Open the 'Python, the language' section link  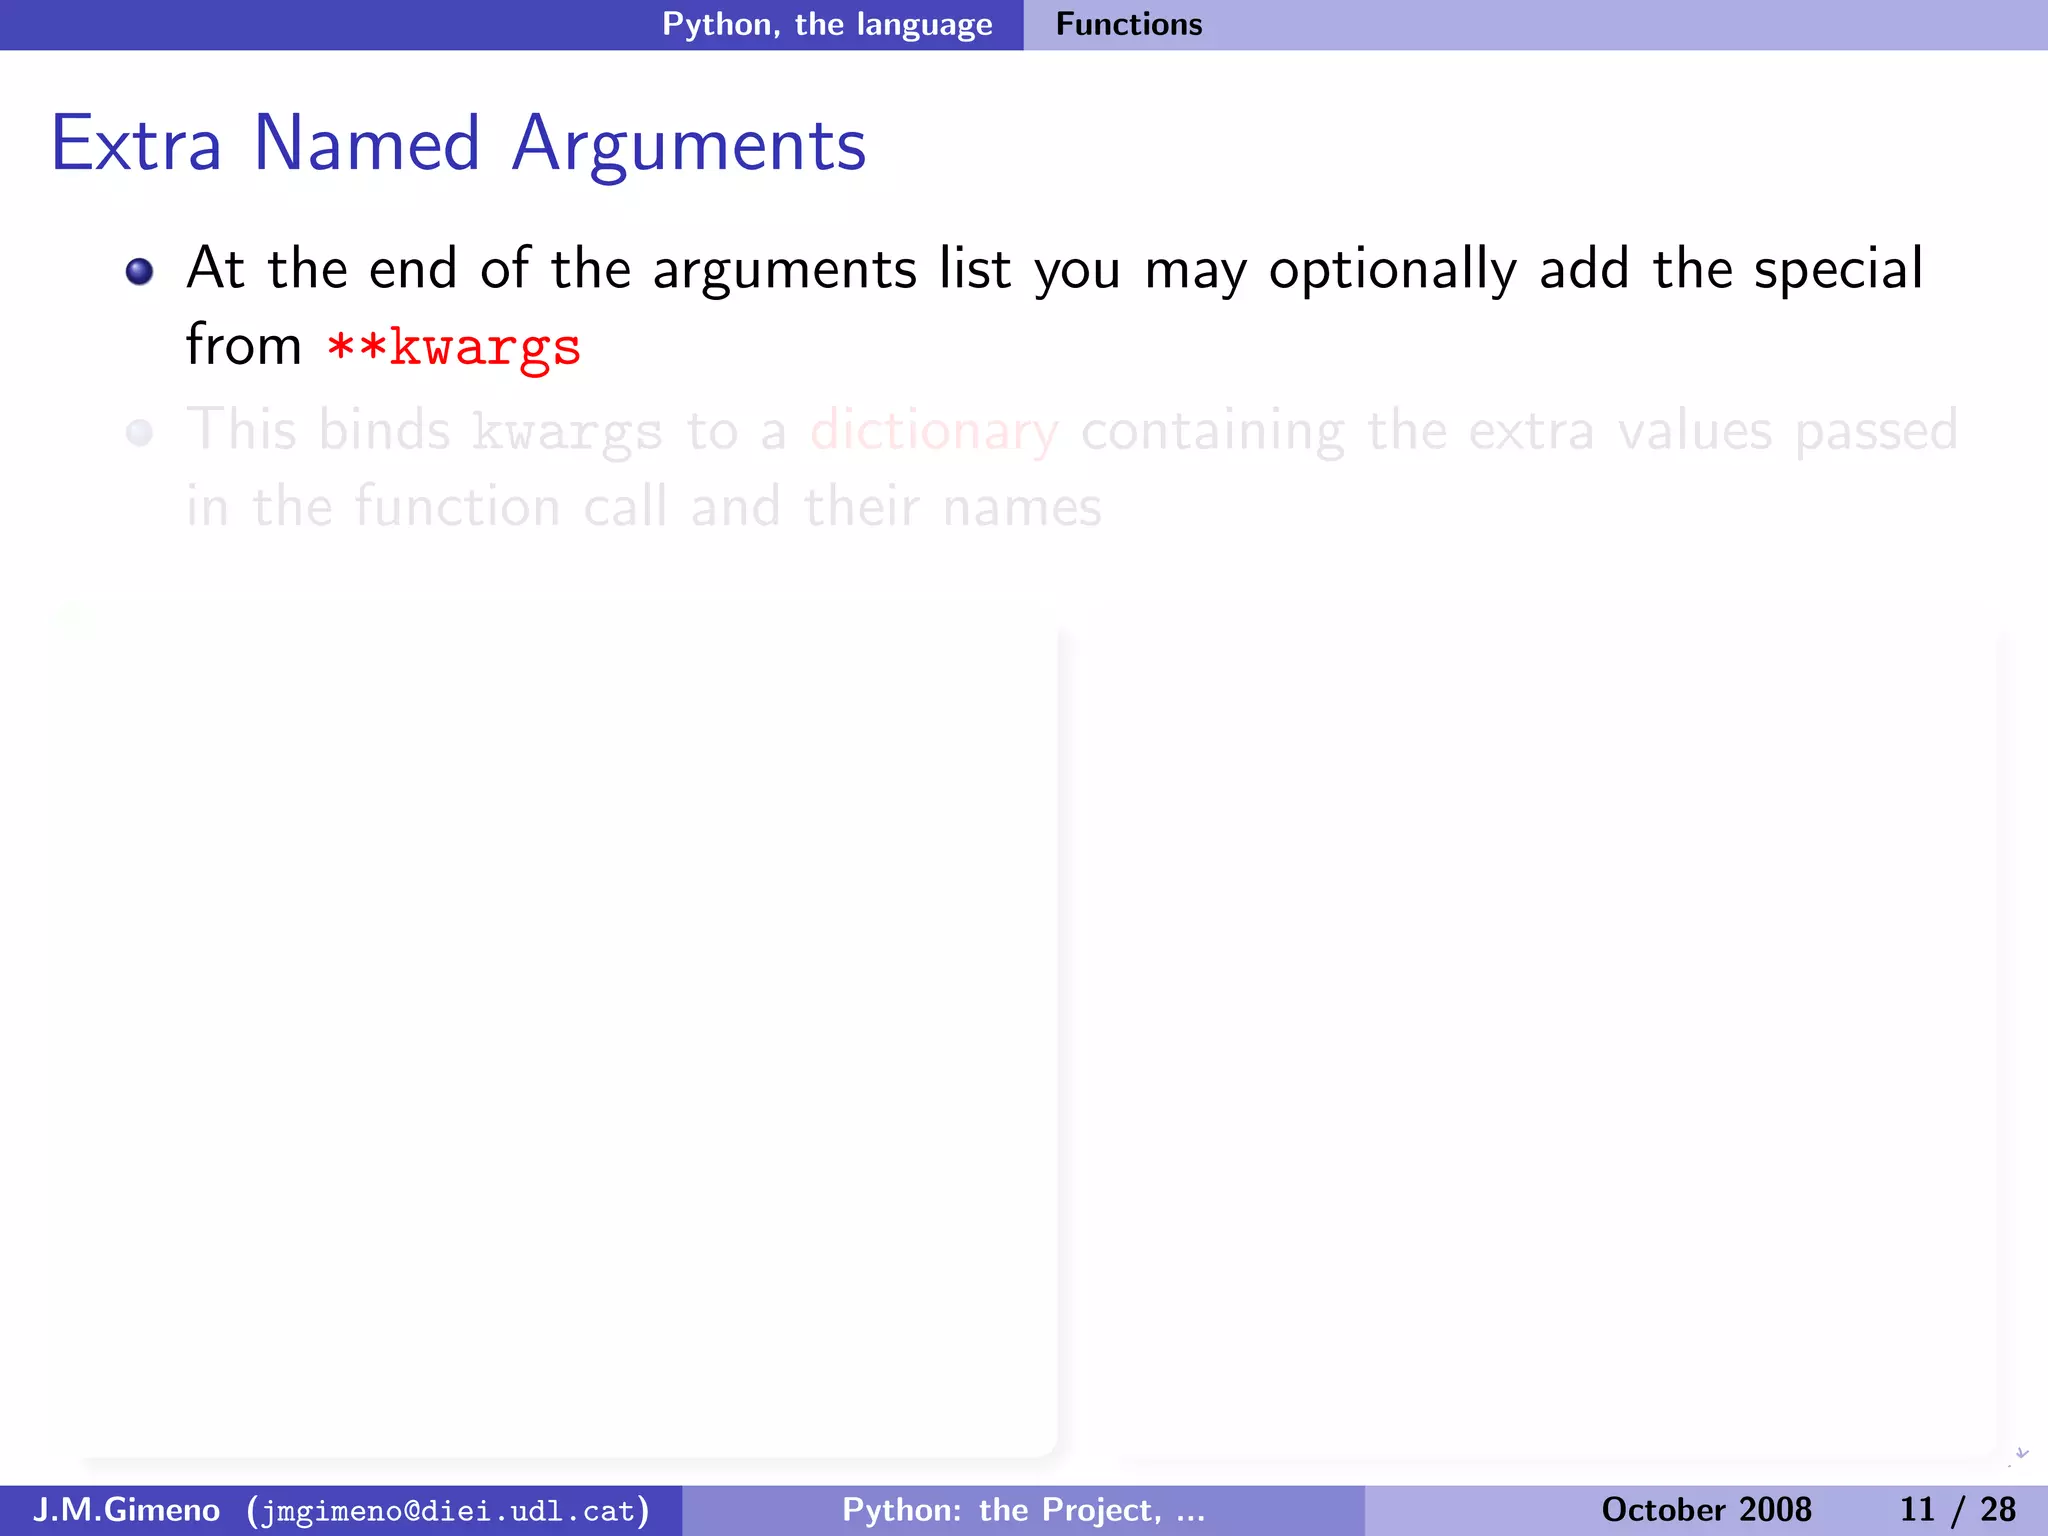(x=827, y=24)
